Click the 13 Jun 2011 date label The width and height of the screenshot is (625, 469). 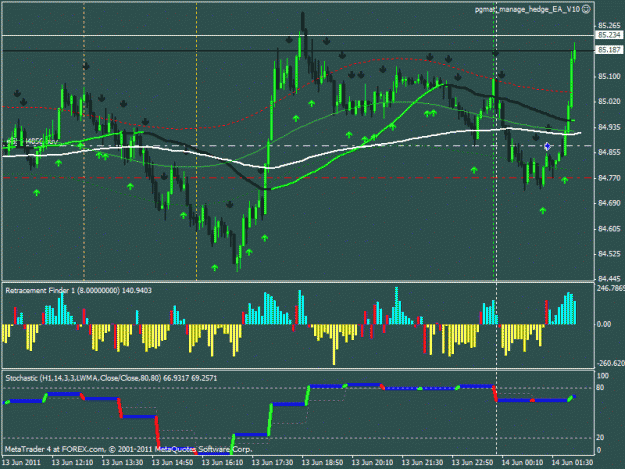click(21, 462)
